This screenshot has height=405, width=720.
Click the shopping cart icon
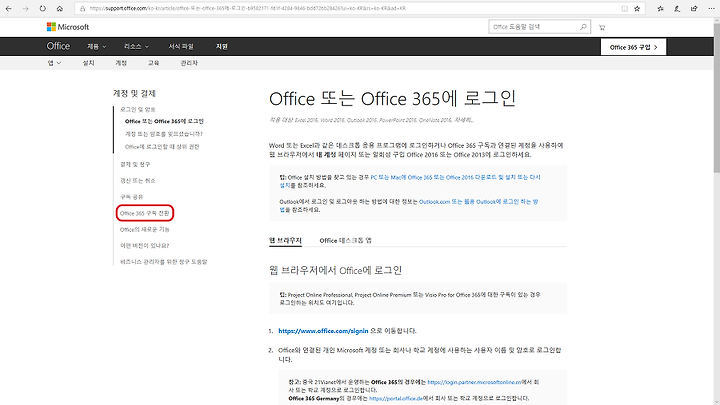click(x=602, y=28)
